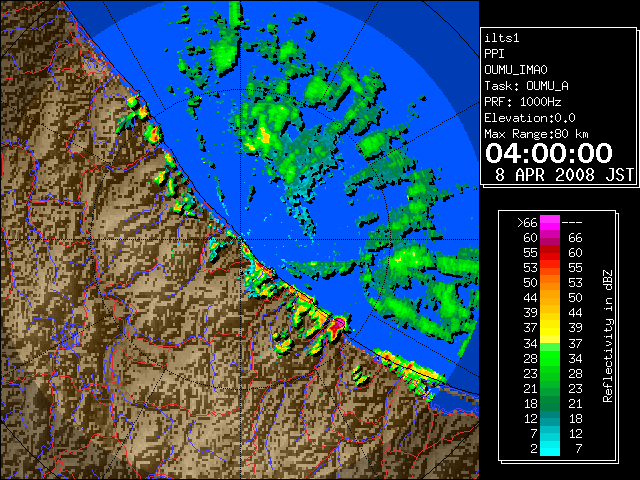The height and width of the screenshot is (480, 640).
Task: Select the 'Elevation:0.0' text
Action: 530,118
